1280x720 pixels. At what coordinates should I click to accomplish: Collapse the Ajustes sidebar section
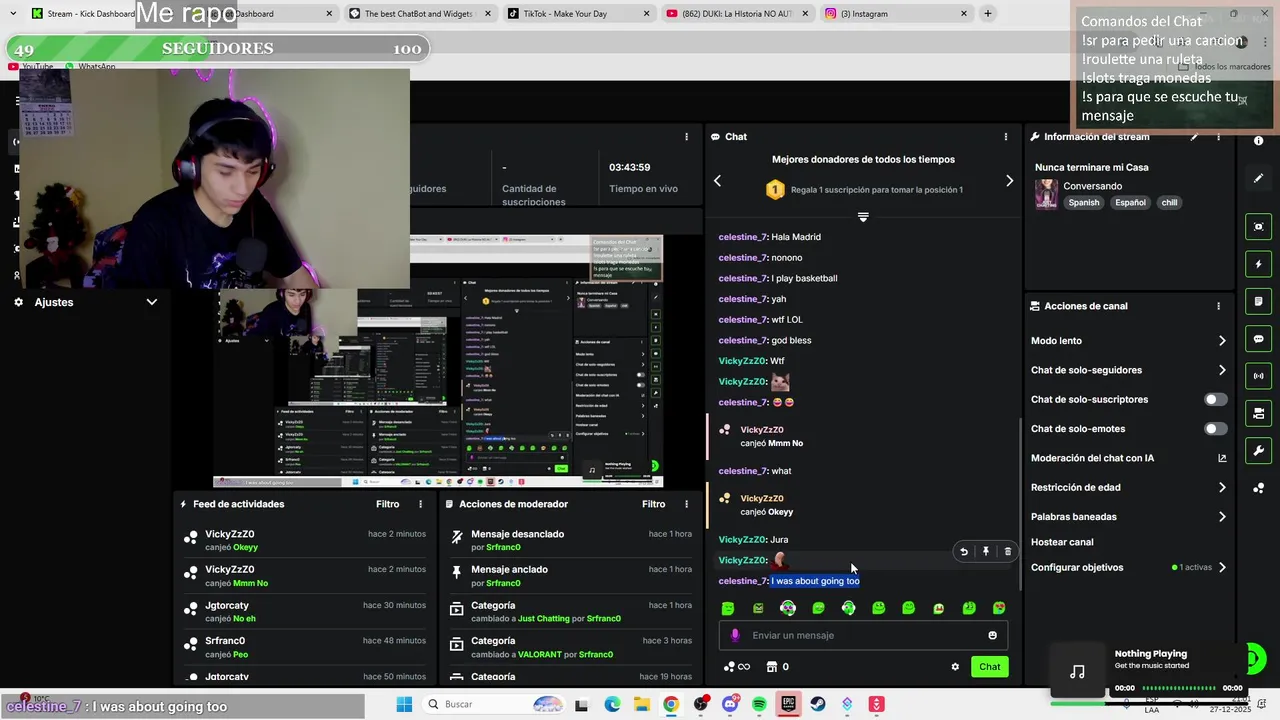click(152, 302)
